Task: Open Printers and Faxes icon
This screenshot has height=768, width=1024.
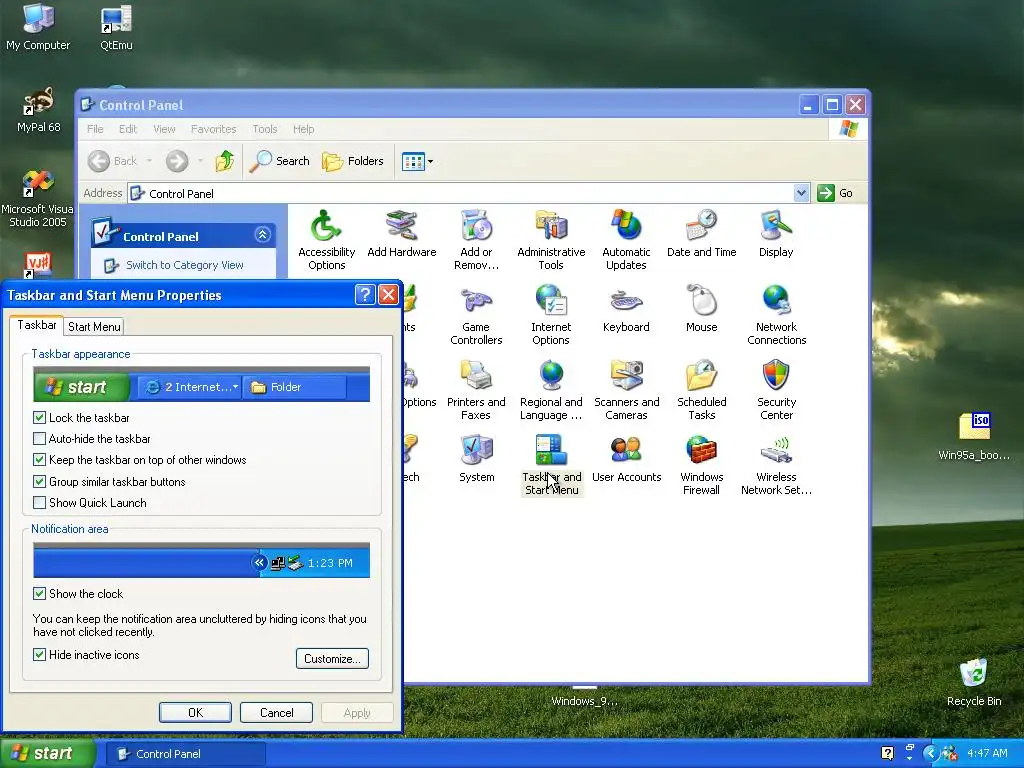Action: [476, 390]
